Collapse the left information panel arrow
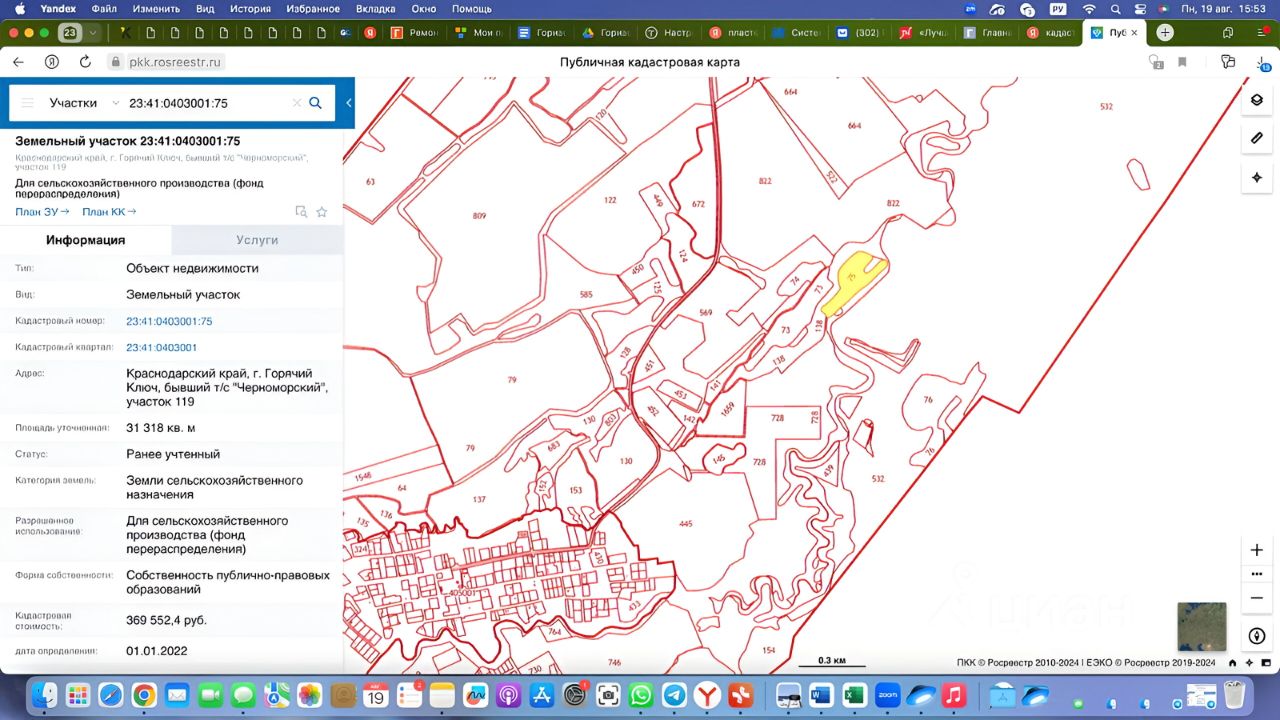 click(348, 103)
